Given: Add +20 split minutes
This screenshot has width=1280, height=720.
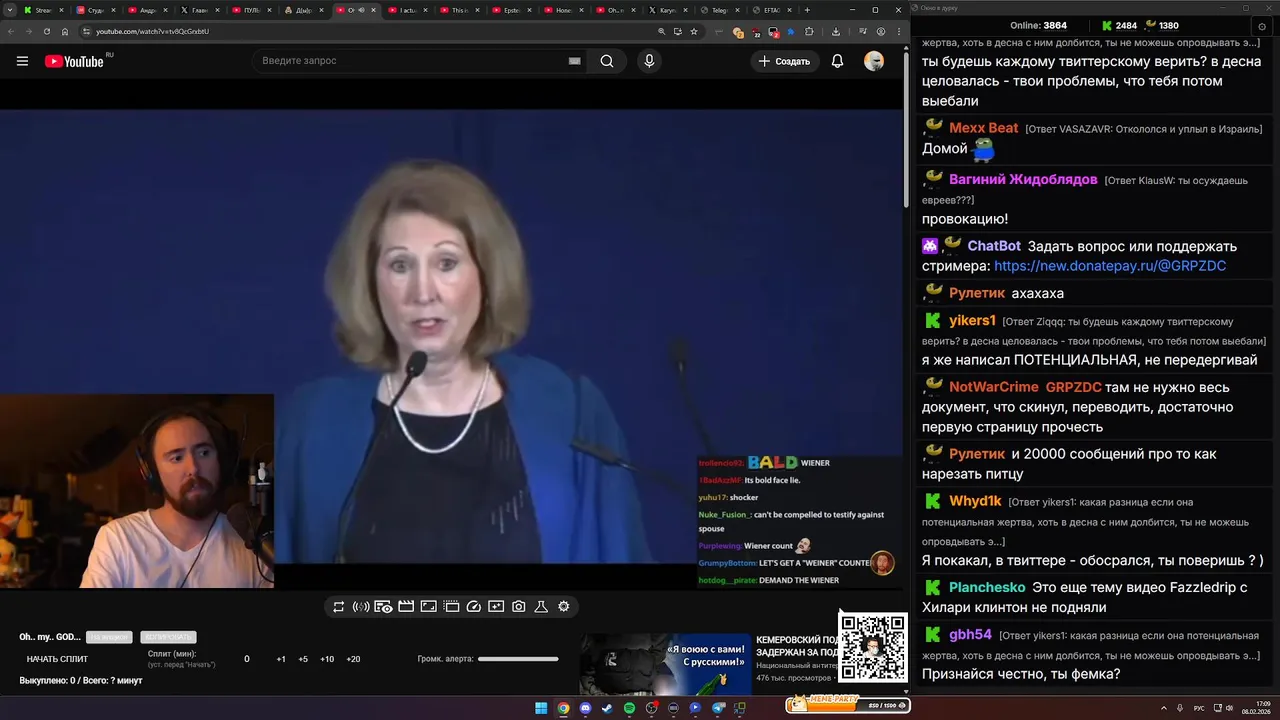Looking at the screenshot, I should (353, 659).
